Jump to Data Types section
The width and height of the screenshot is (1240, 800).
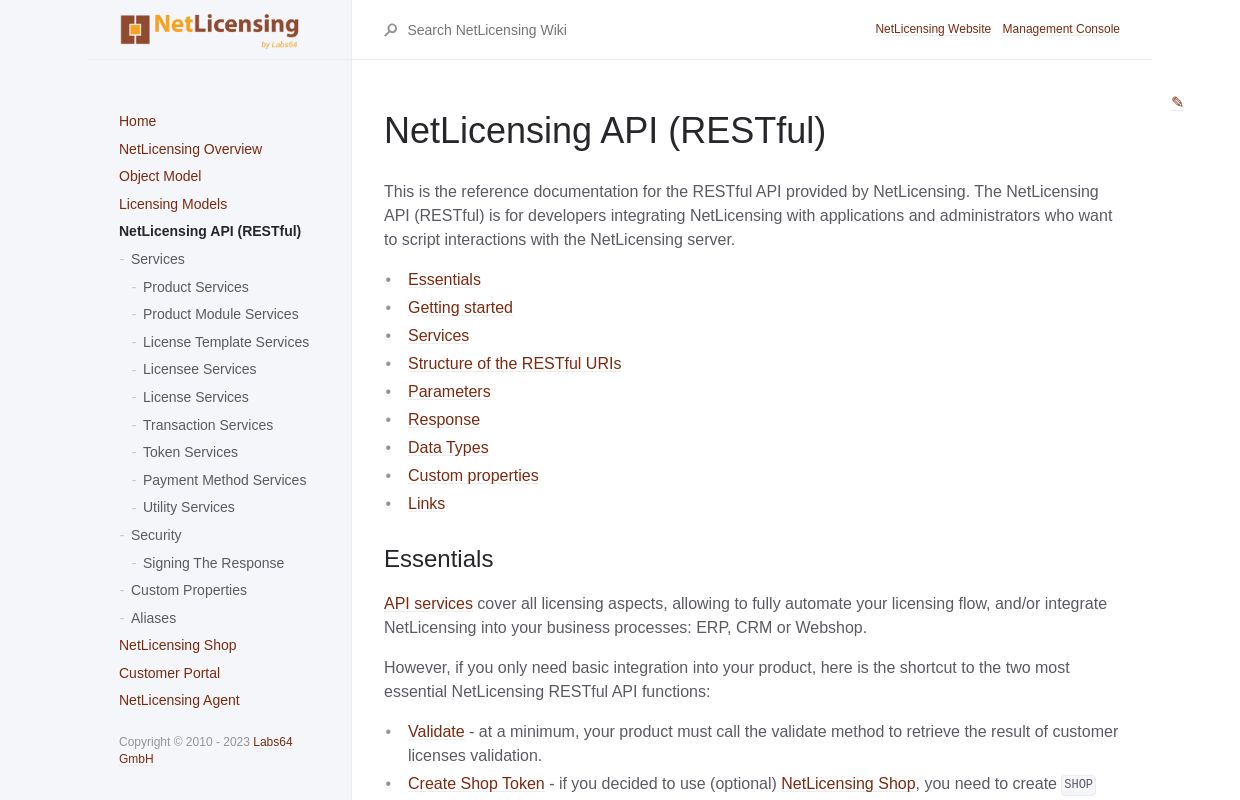tap(448, 448)
